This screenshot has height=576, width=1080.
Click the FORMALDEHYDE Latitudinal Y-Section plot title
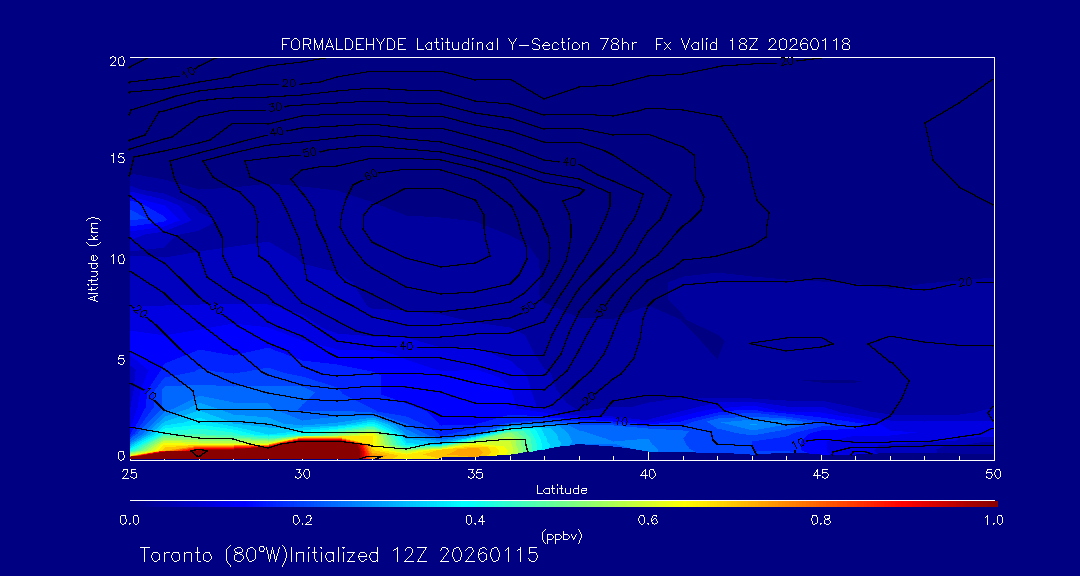[565, 44]
